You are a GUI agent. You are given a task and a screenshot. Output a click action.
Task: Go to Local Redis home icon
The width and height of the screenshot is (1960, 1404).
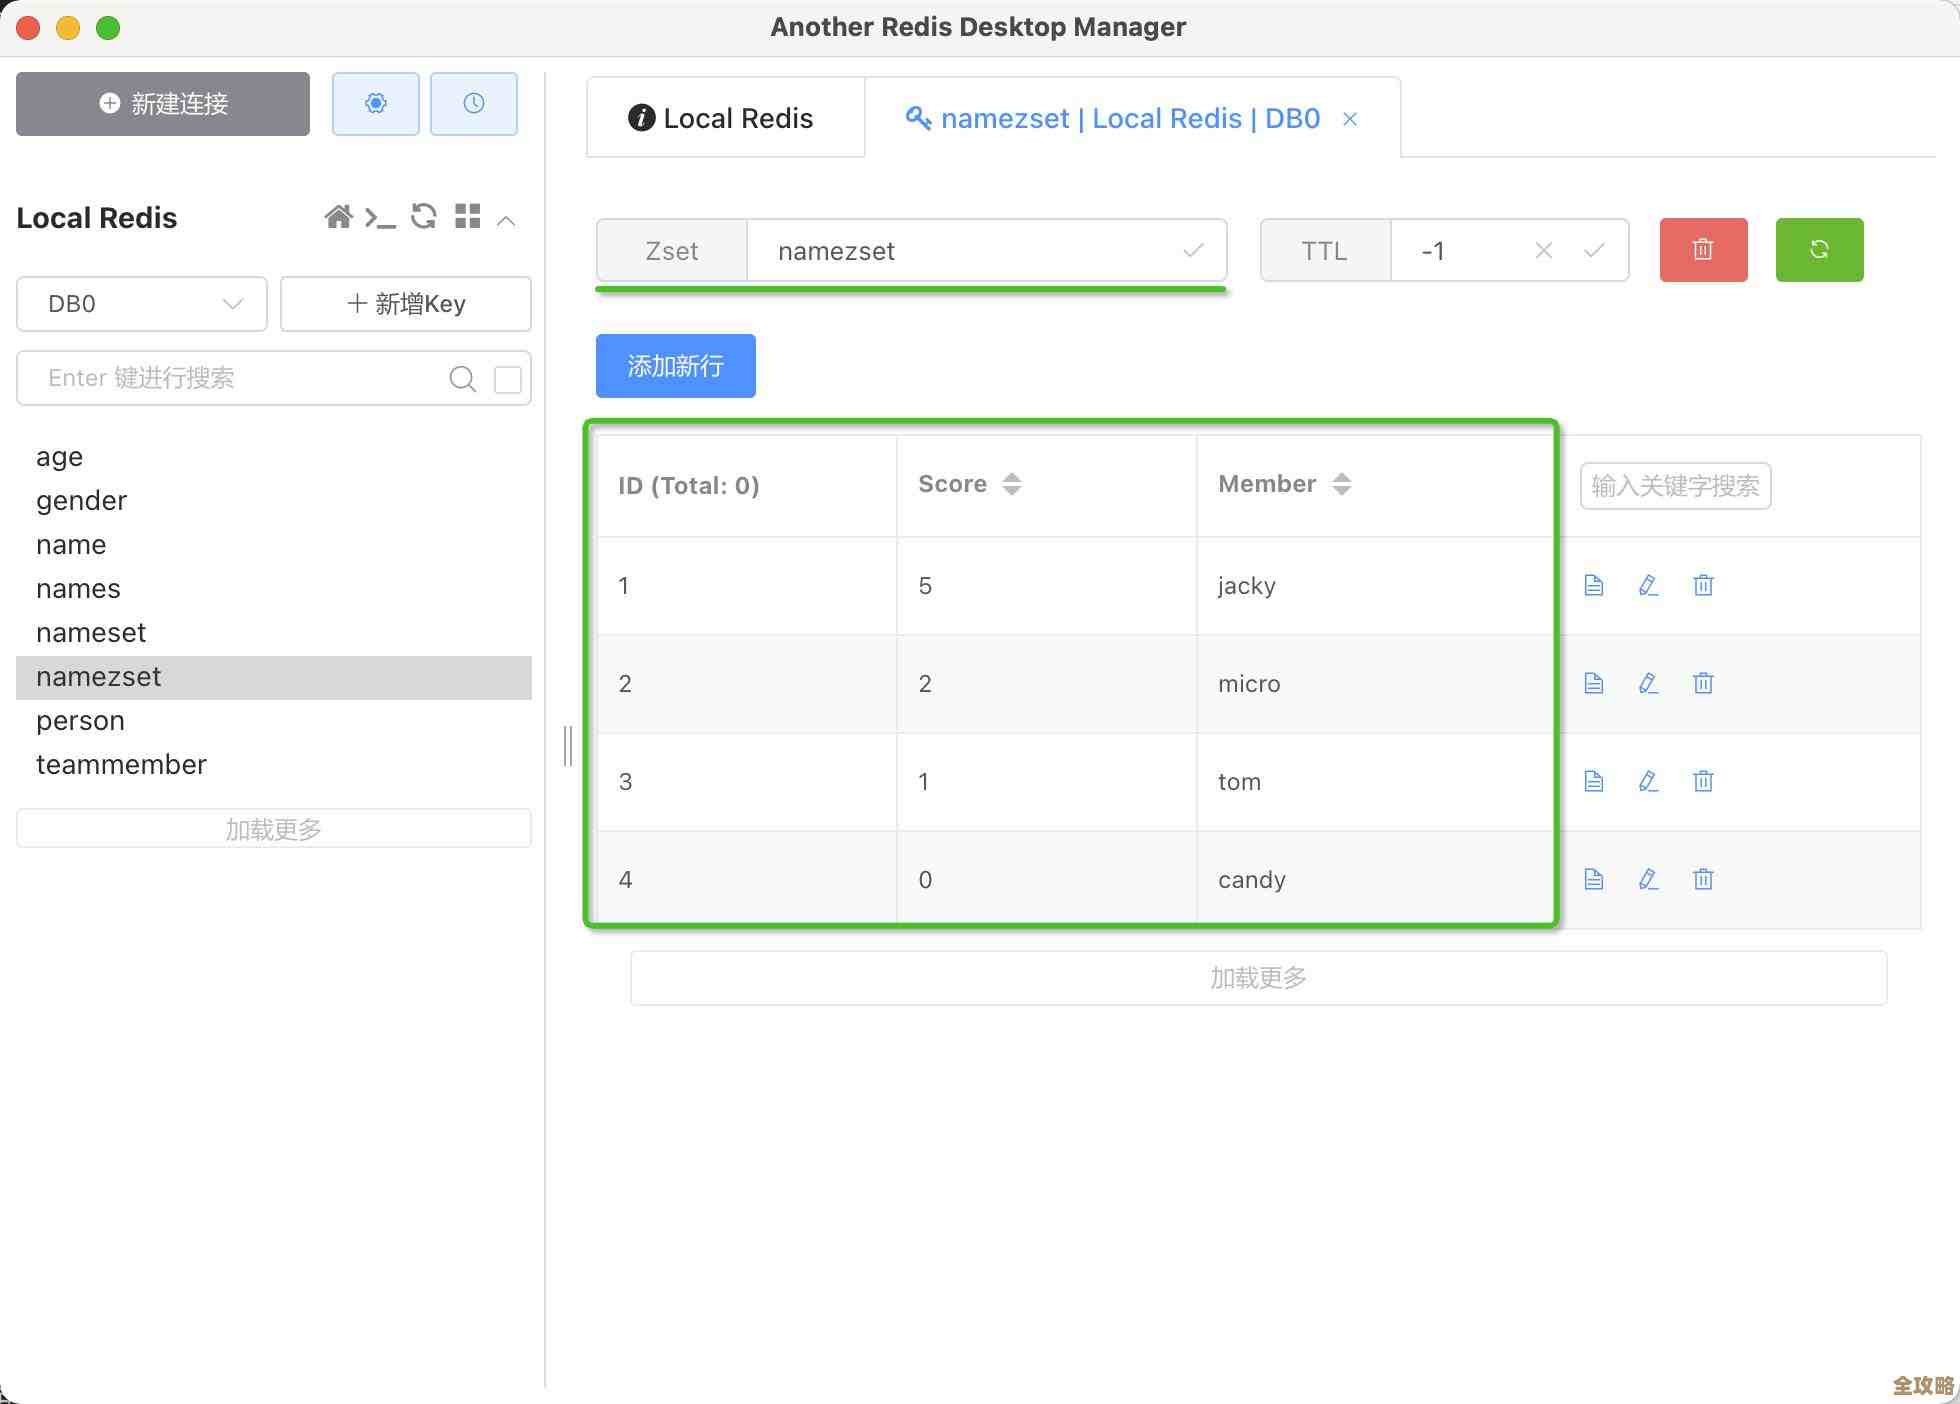pyautogui.click(x=338, y=217)
